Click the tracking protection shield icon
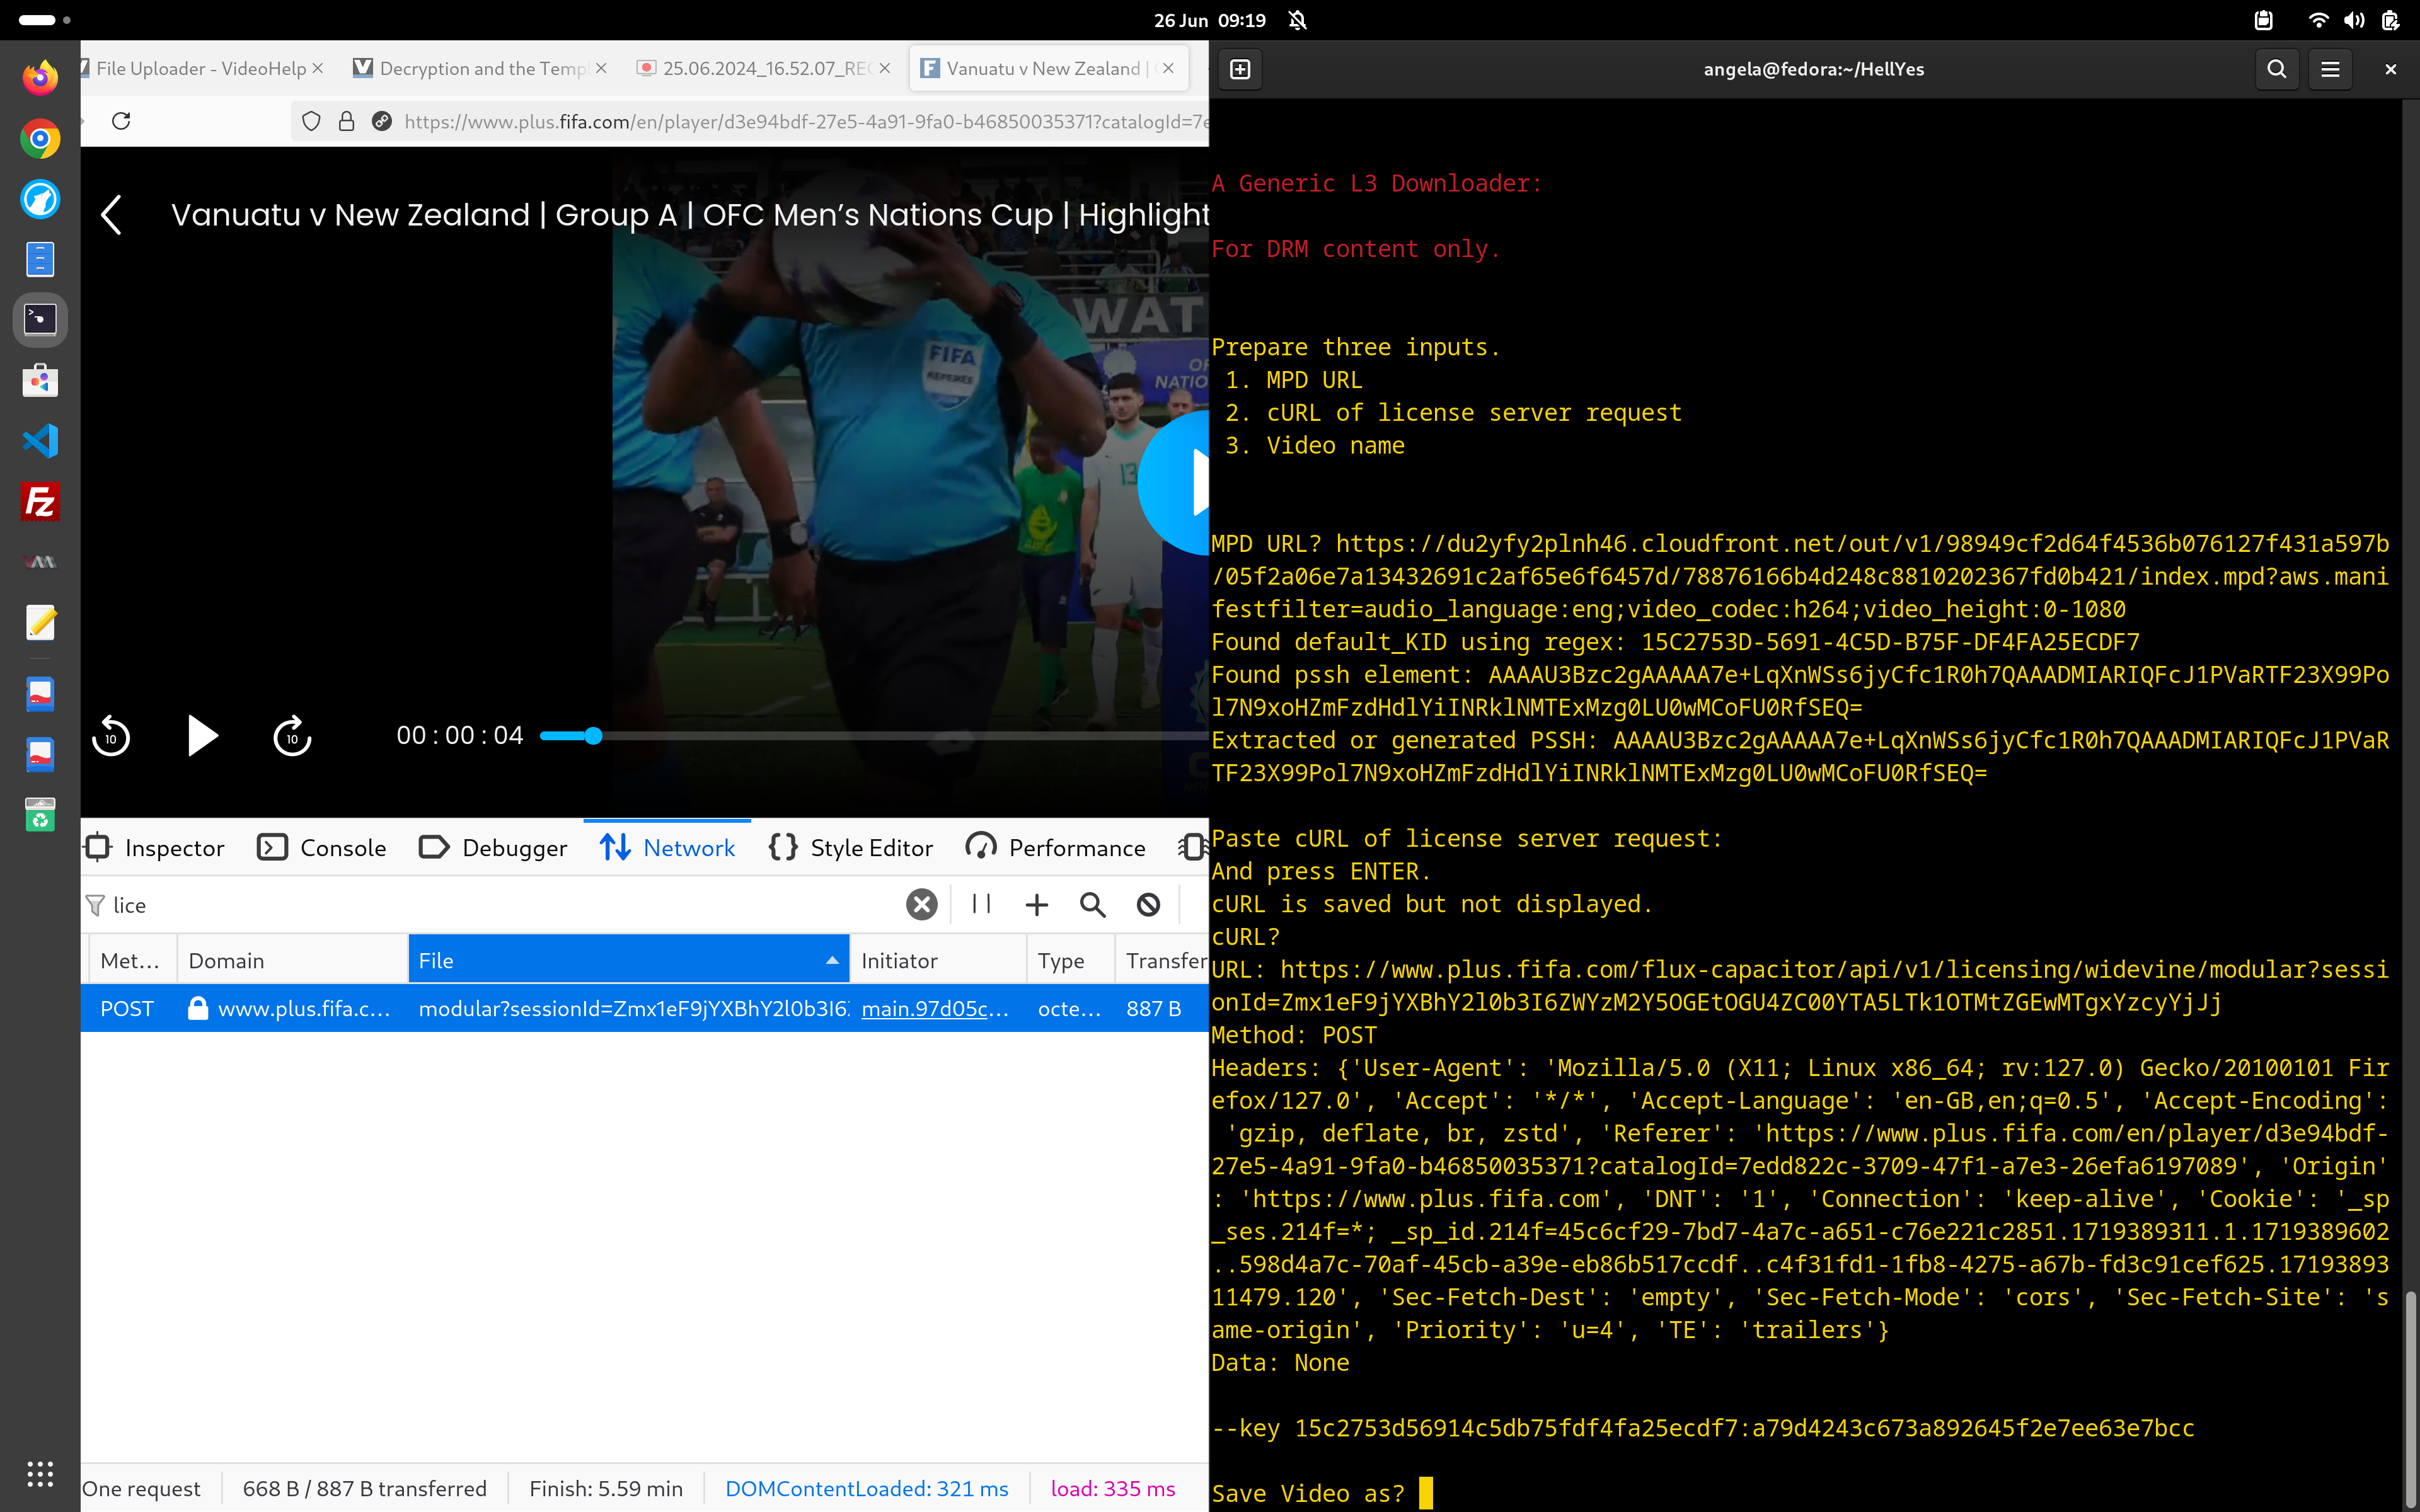The image size is (2420, 1512). click(311, 121)
